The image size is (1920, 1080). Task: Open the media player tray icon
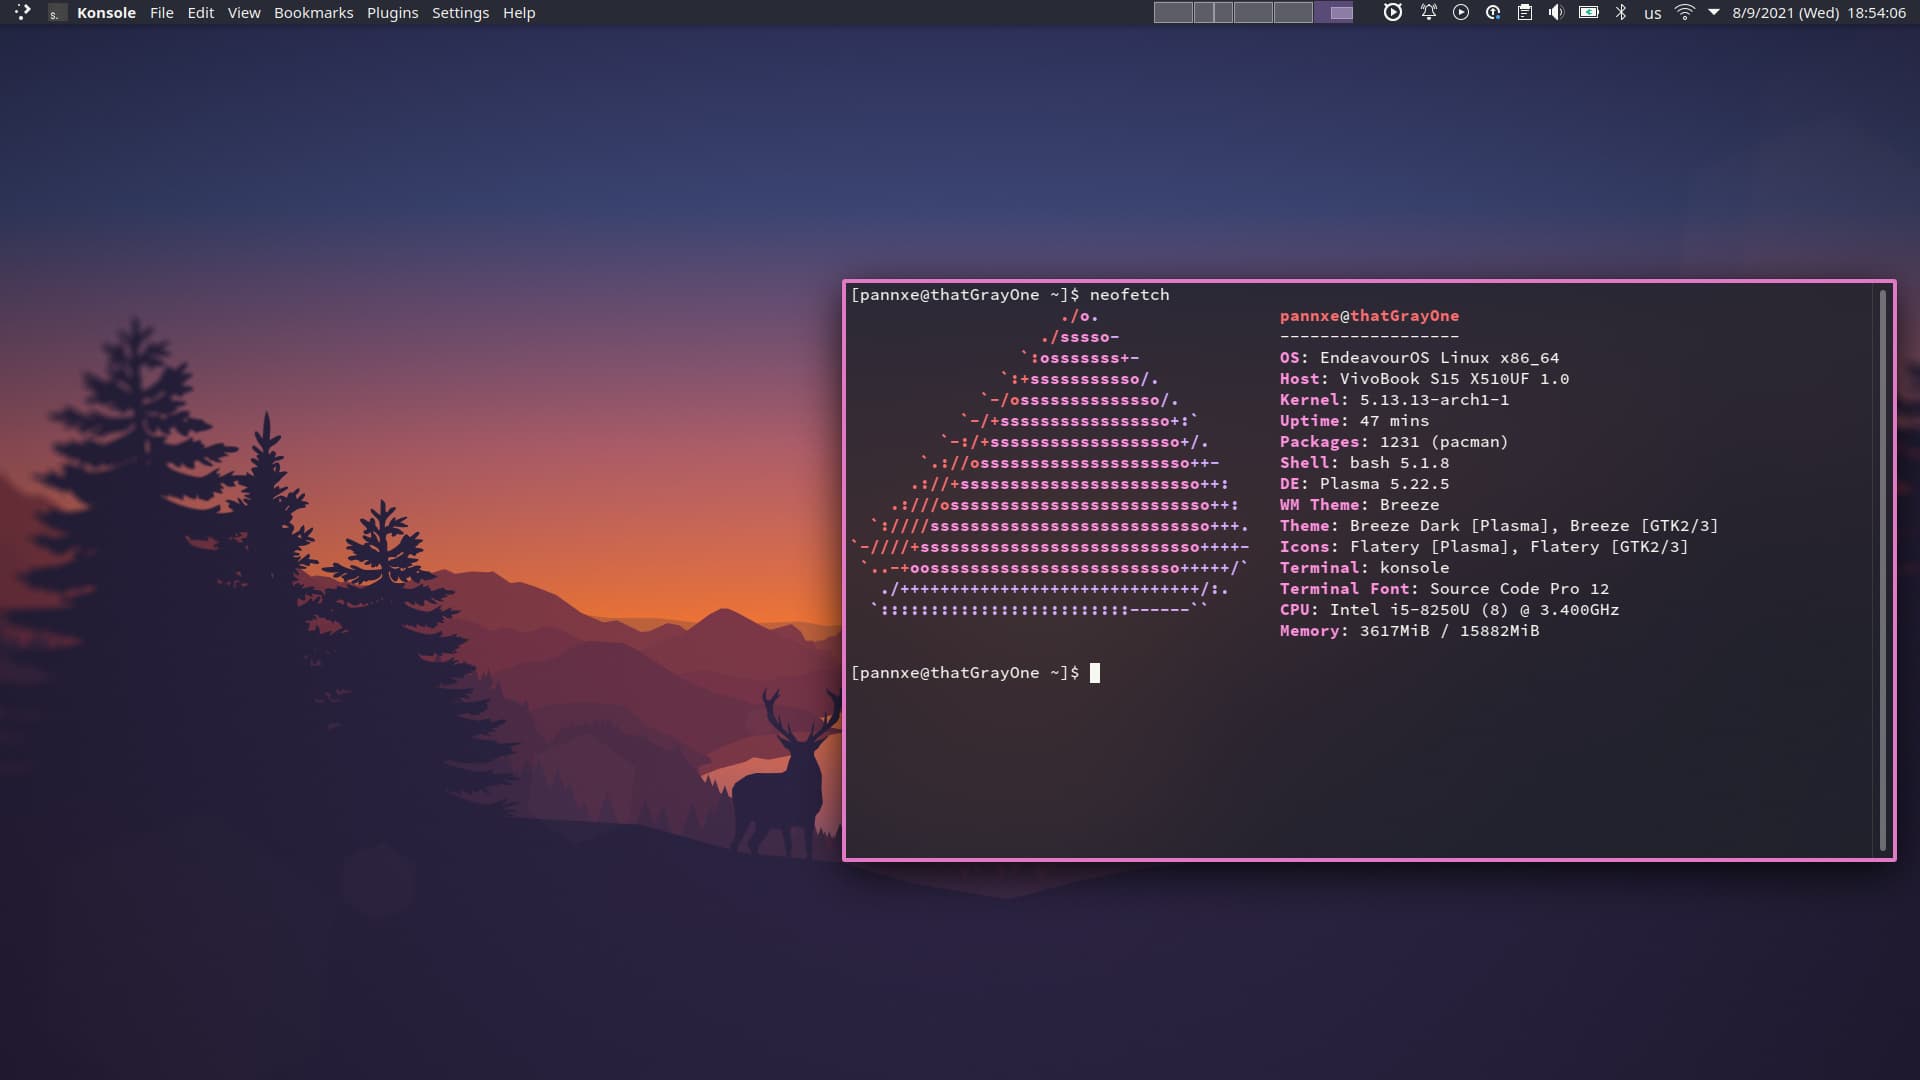click(1461, 13)
